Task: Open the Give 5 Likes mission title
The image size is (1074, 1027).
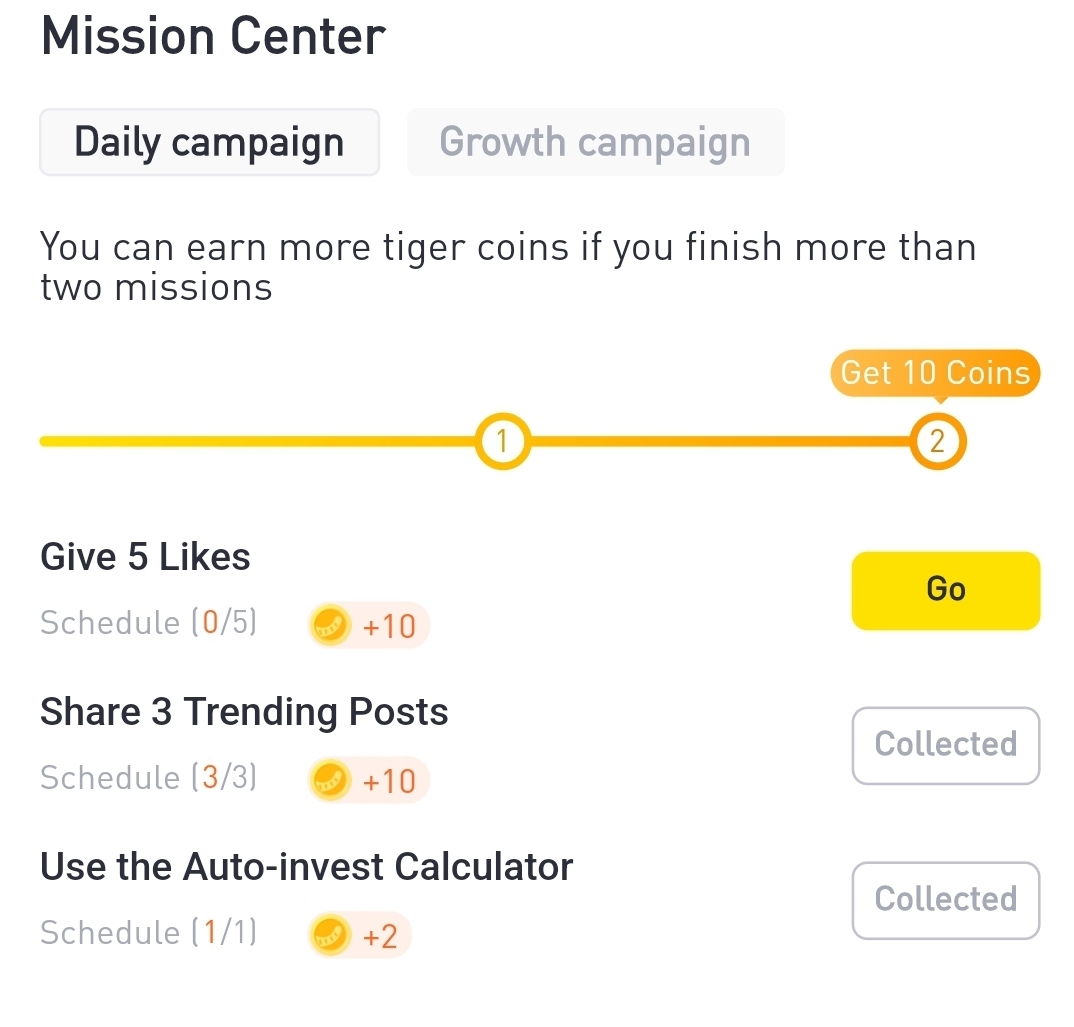Action: point(145,557)
